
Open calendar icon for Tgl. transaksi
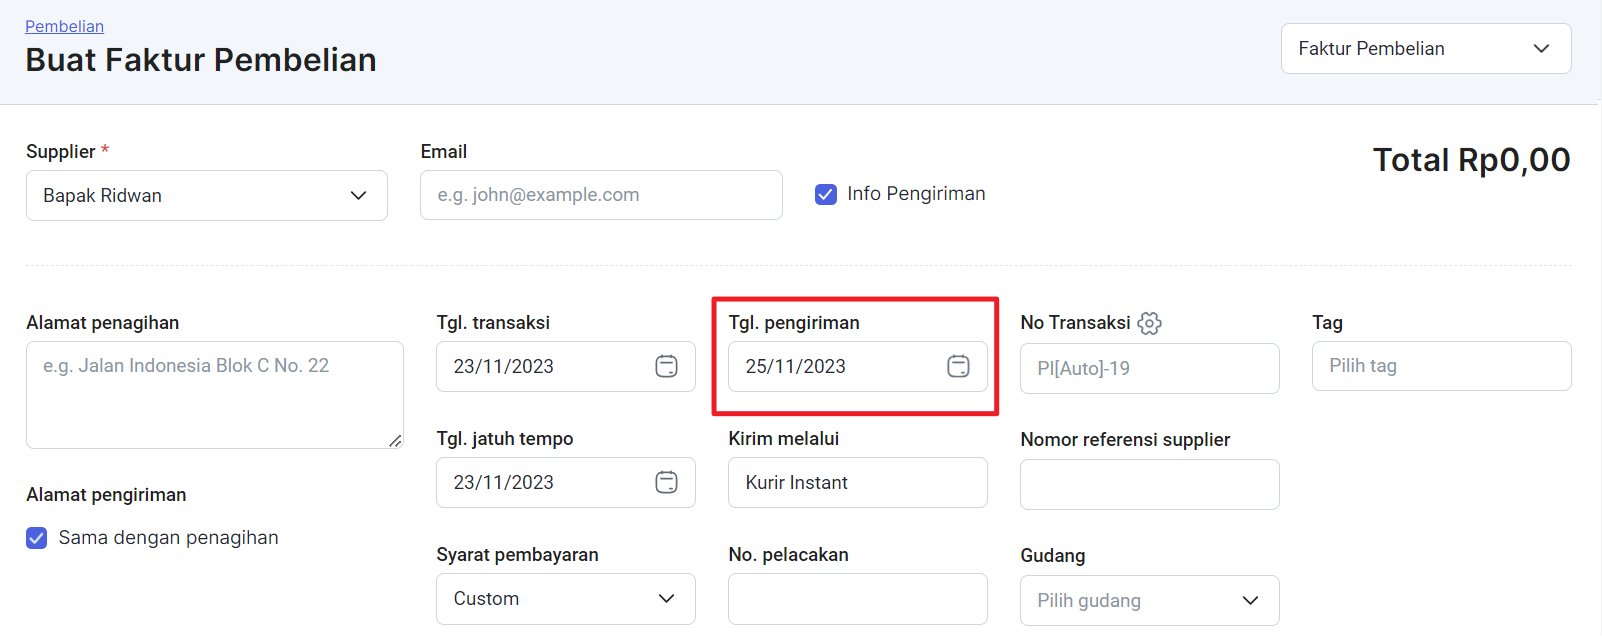point(666,366)
